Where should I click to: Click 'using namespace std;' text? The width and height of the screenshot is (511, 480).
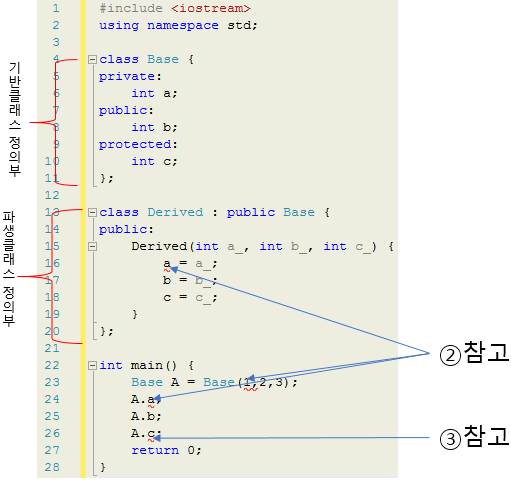178,25
